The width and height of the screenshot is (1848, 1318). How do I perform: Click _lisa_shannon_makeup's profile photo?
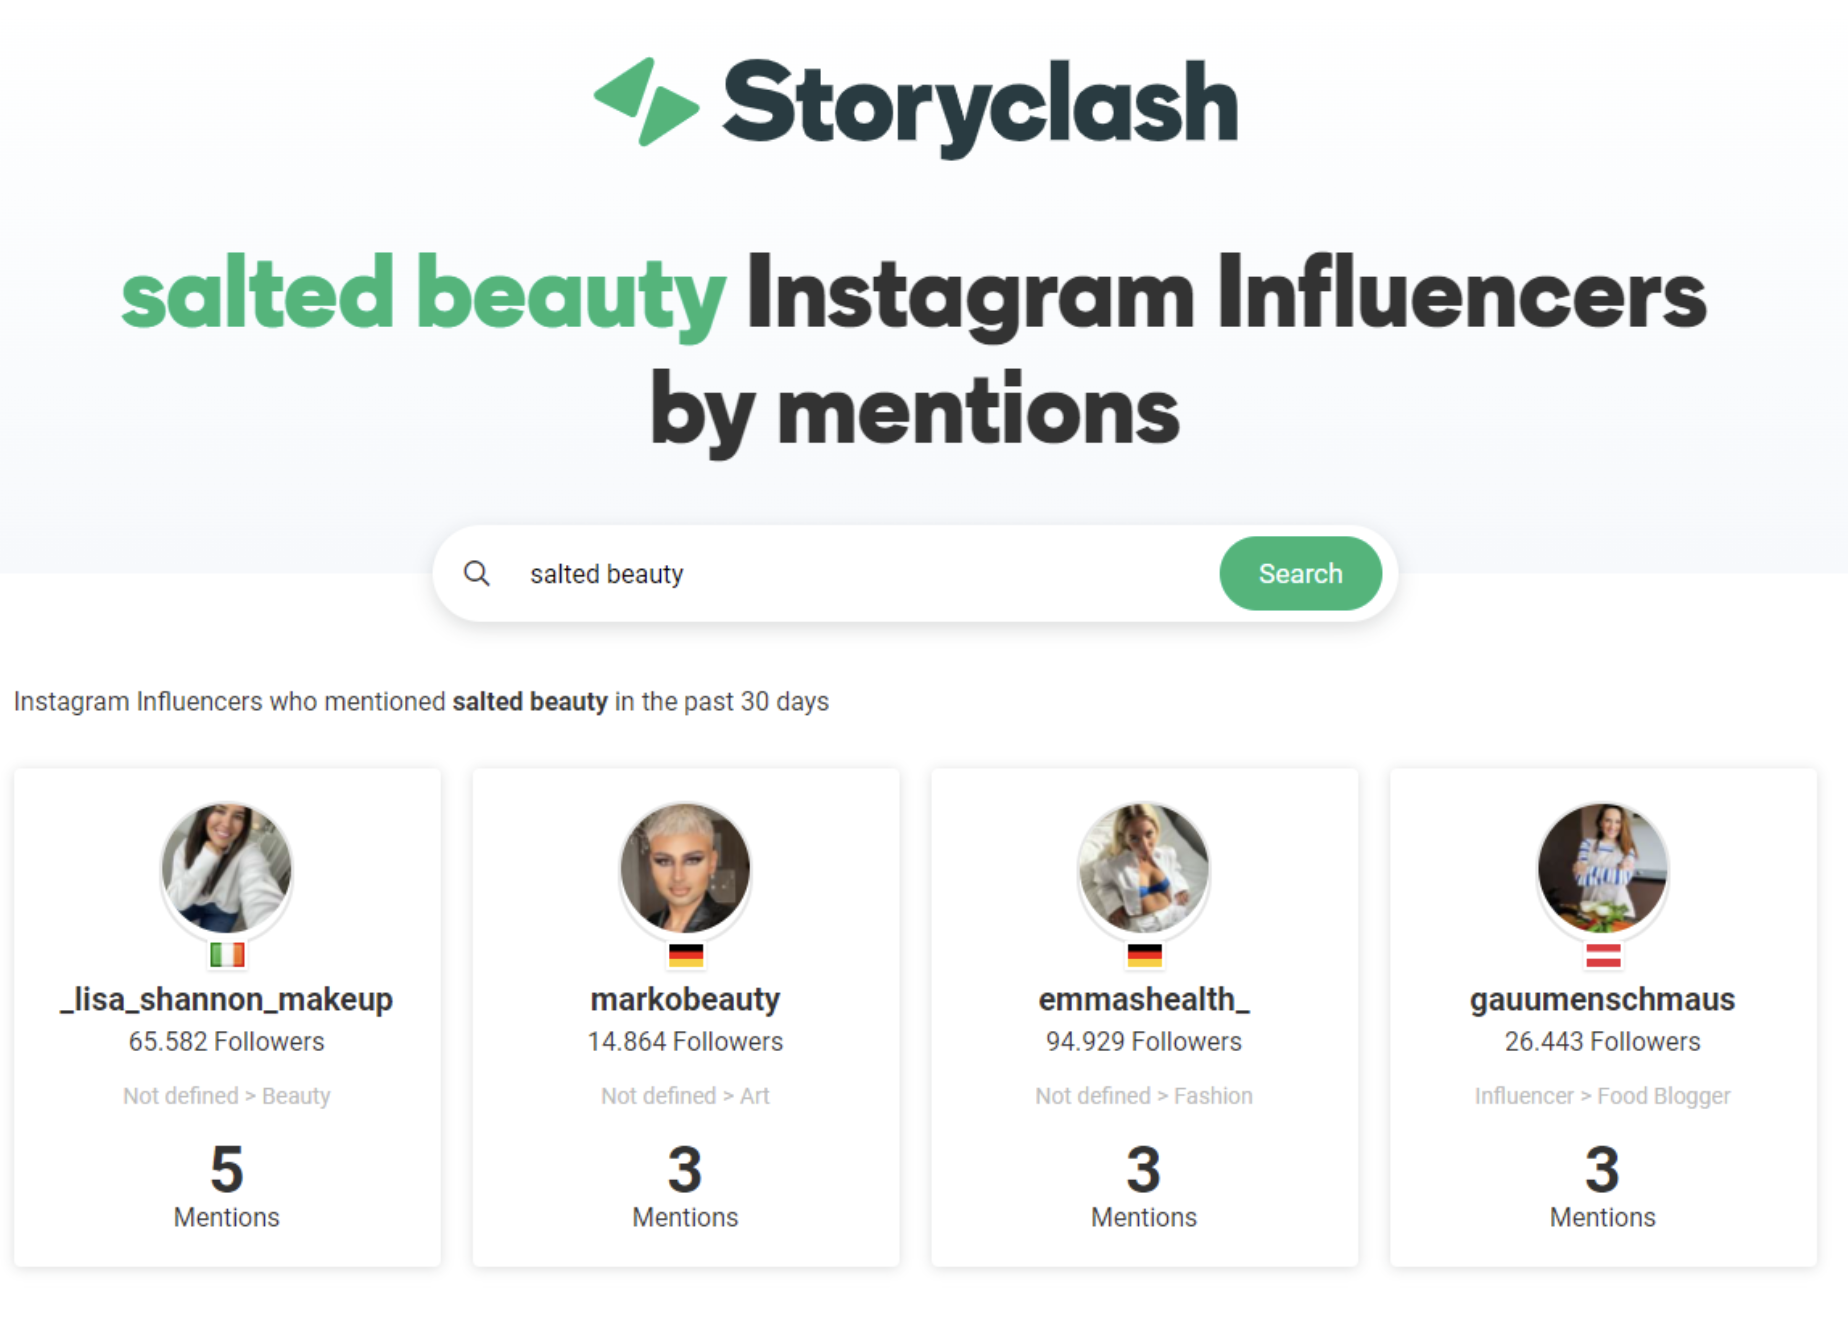click(x=227, y=870)
